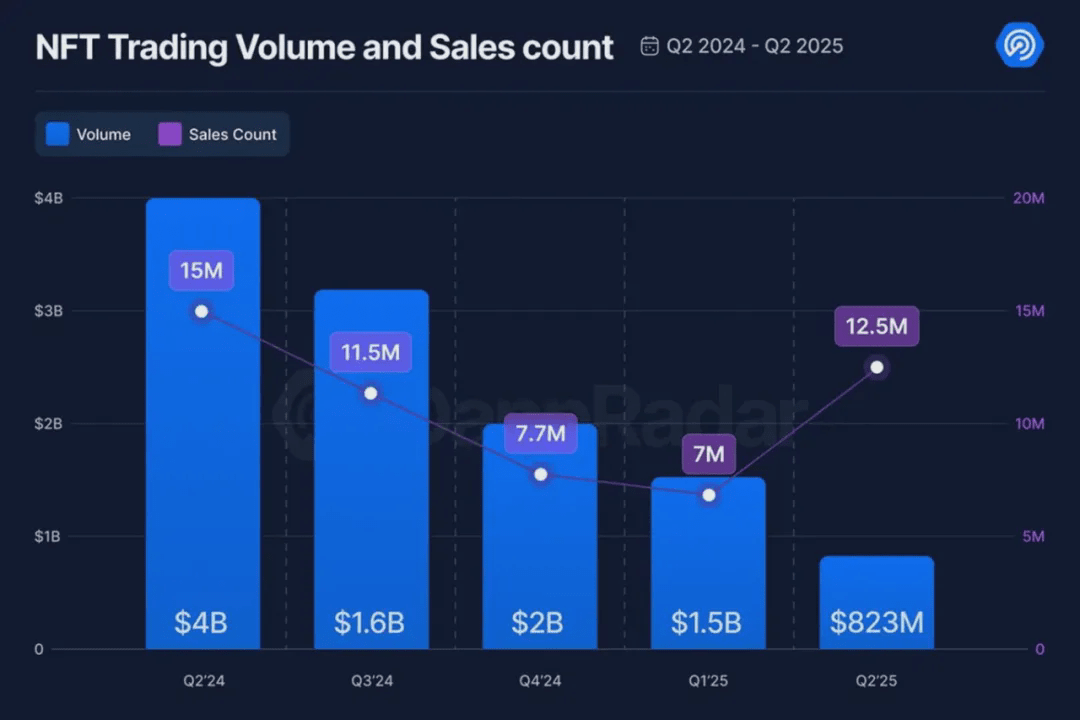The image size is (1080, 720).
Task: Click the Q2'25 x-axis label
Action: [876, 682]
